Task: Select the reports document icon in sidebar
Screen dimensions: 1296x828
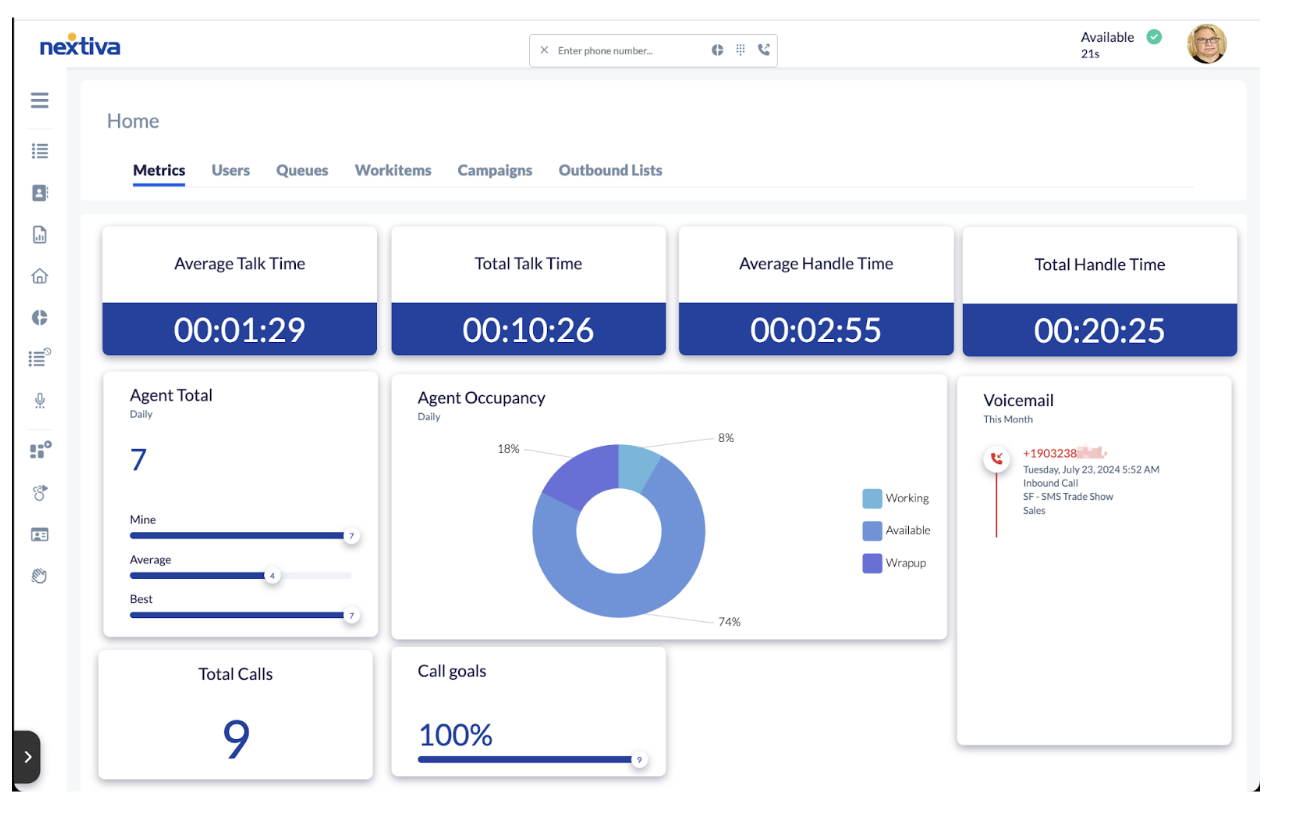Action: tap(39, 234)
